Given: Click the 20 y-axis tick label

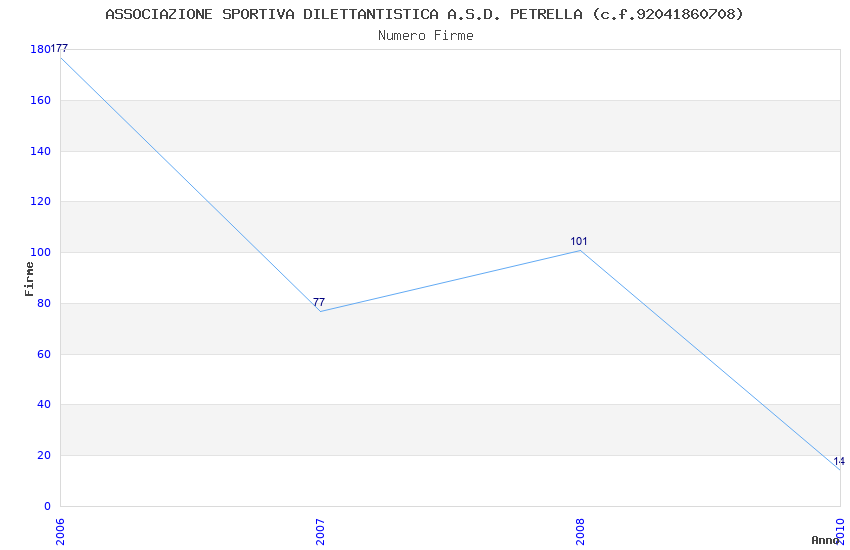Looking at the screenshot, I should point(43,455).
